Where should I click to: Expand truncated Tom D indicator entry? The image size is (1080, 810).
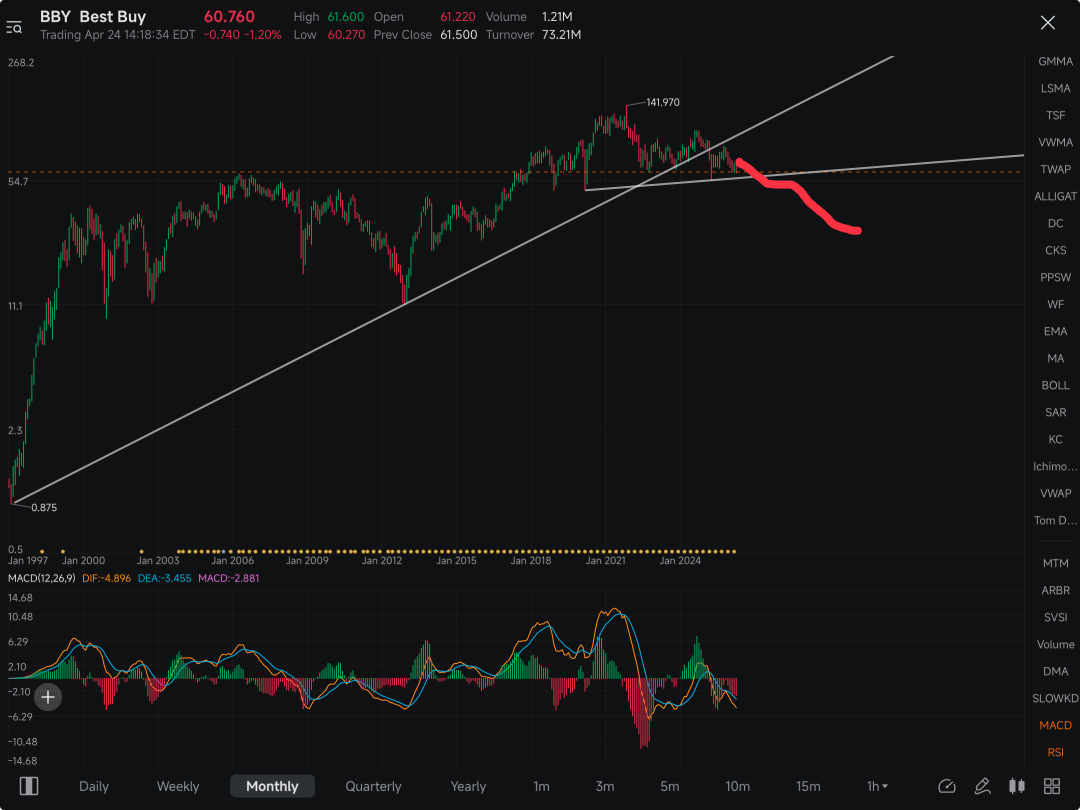coord(1055,520)
